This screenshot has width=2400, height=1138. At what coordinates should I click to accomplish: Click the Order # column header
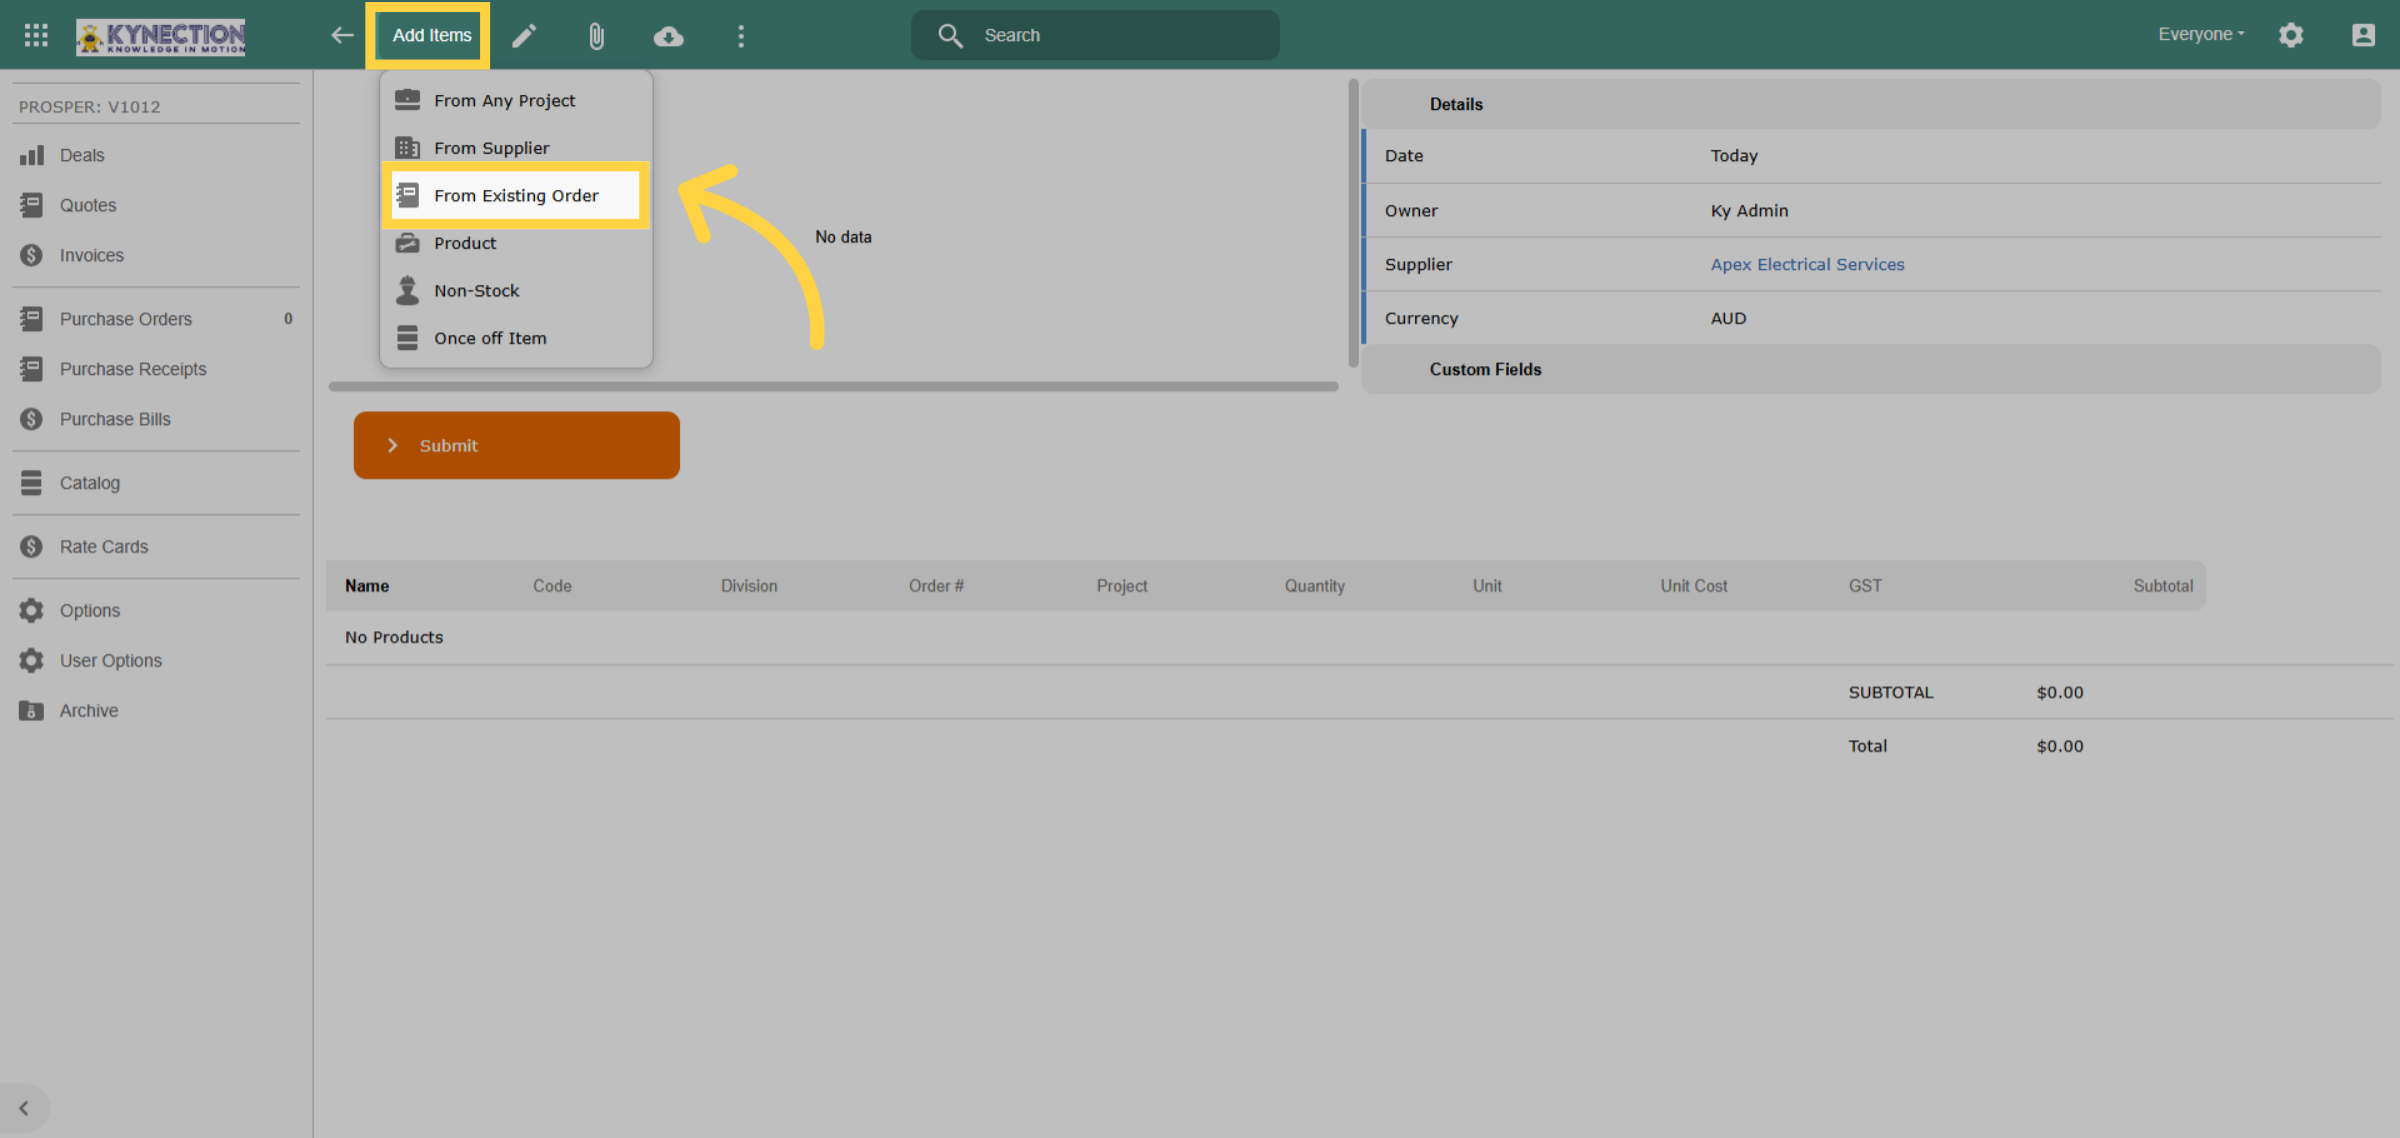pyautogui.click(x=936, y=586)
